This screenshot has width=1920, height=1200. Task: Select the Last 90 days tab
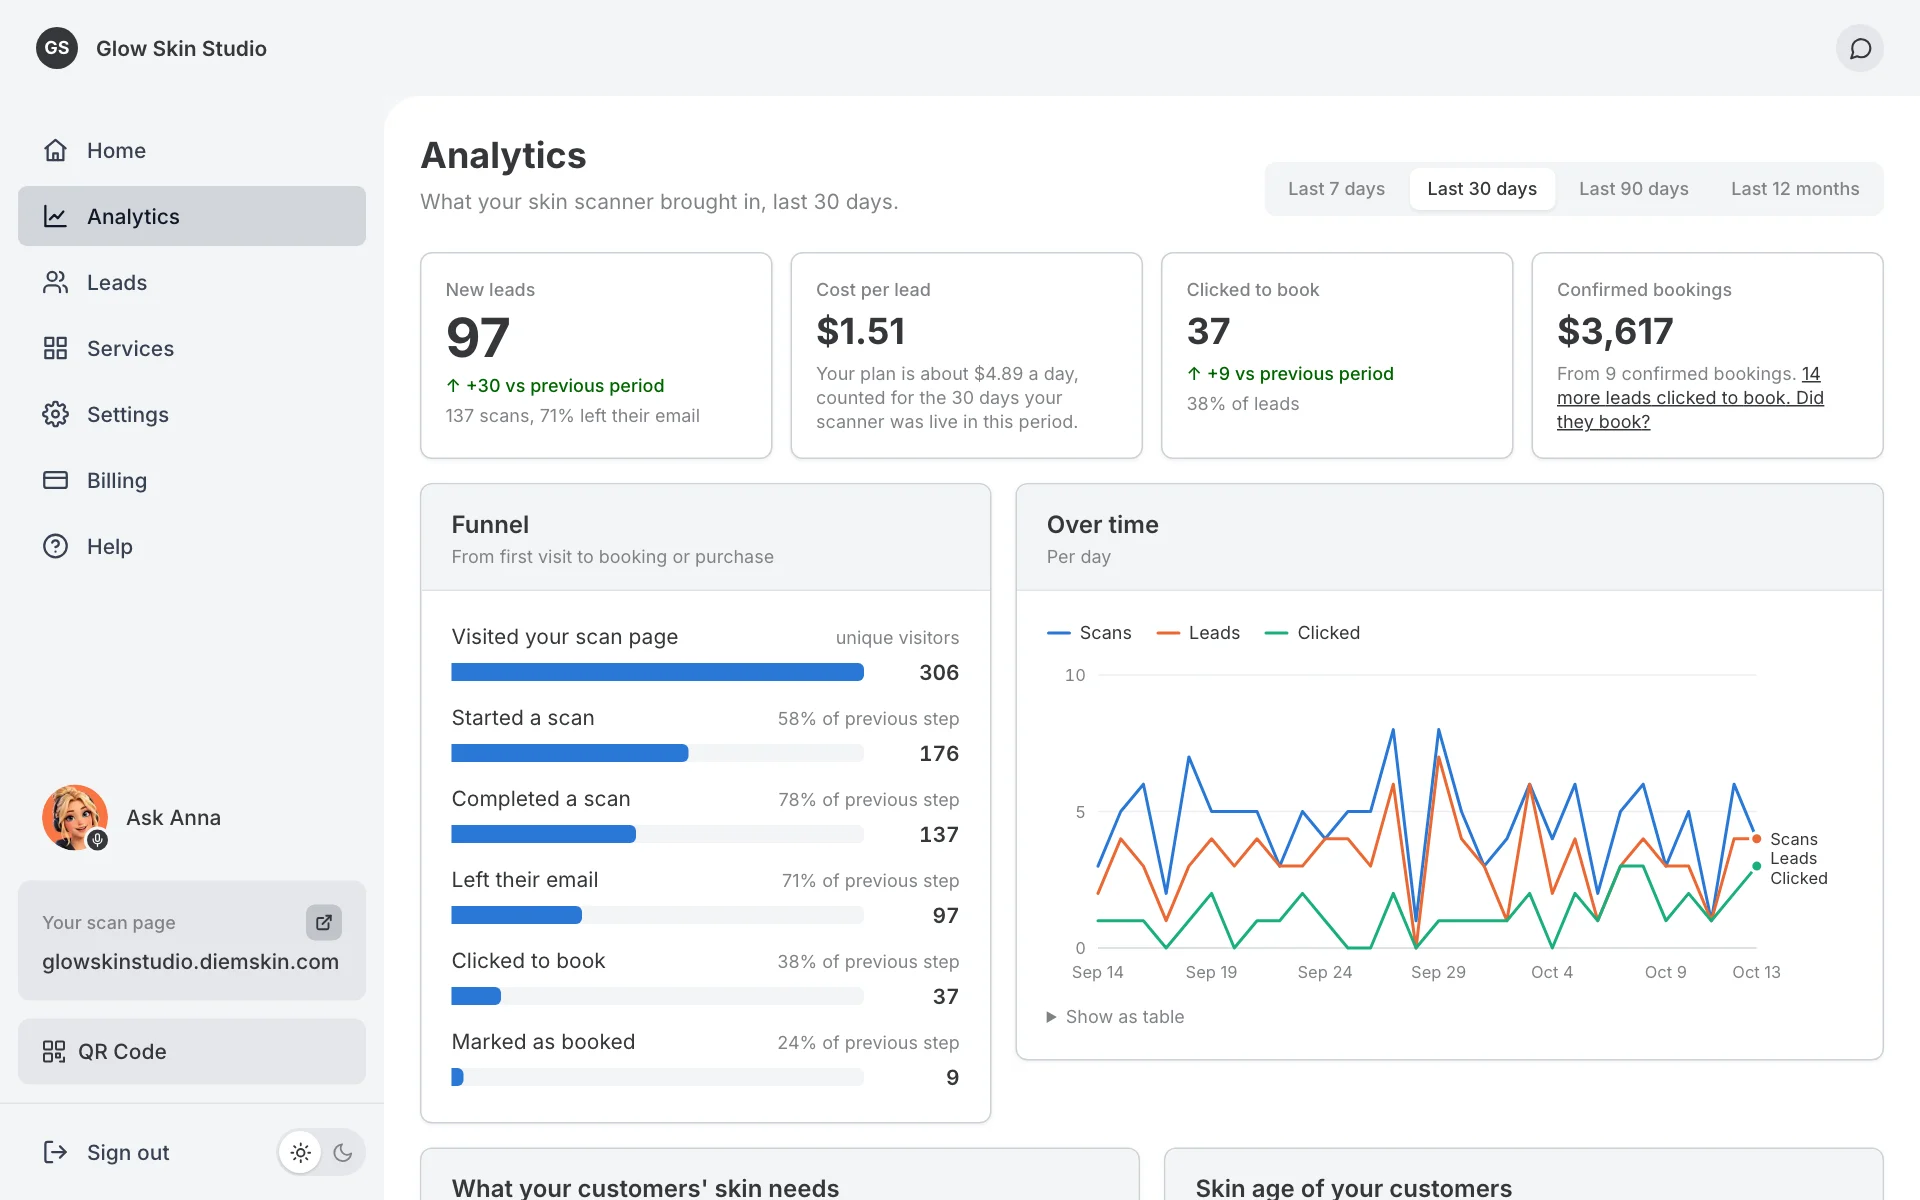(1634, 189)
